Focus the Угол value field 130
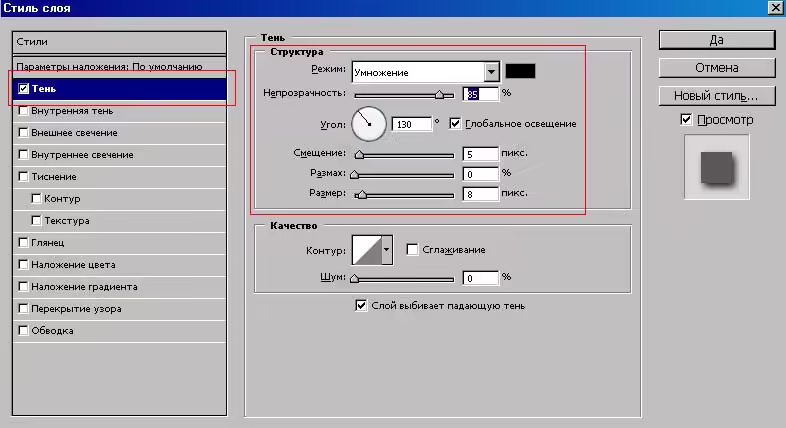 point(412,124)
